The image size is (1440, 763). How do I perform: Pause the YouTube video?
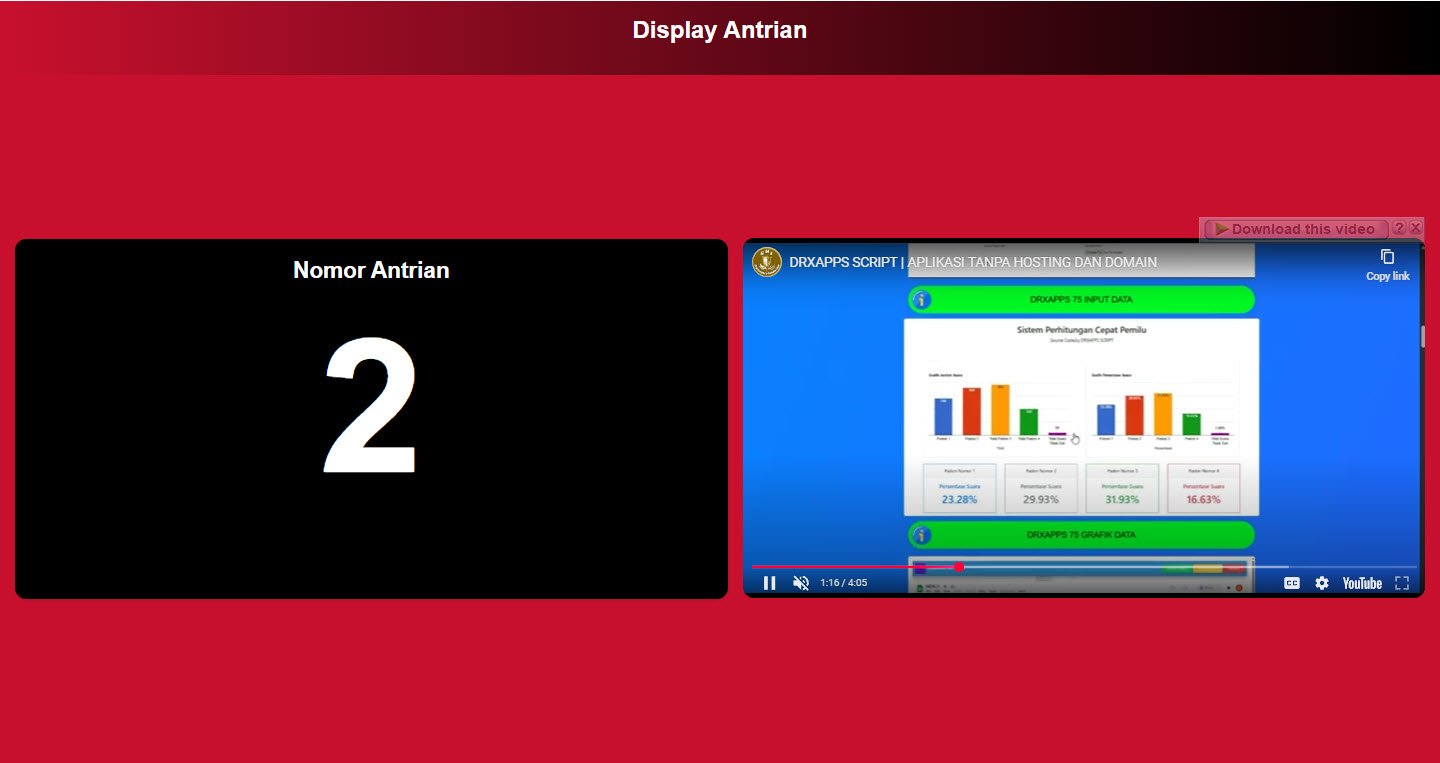769,583
